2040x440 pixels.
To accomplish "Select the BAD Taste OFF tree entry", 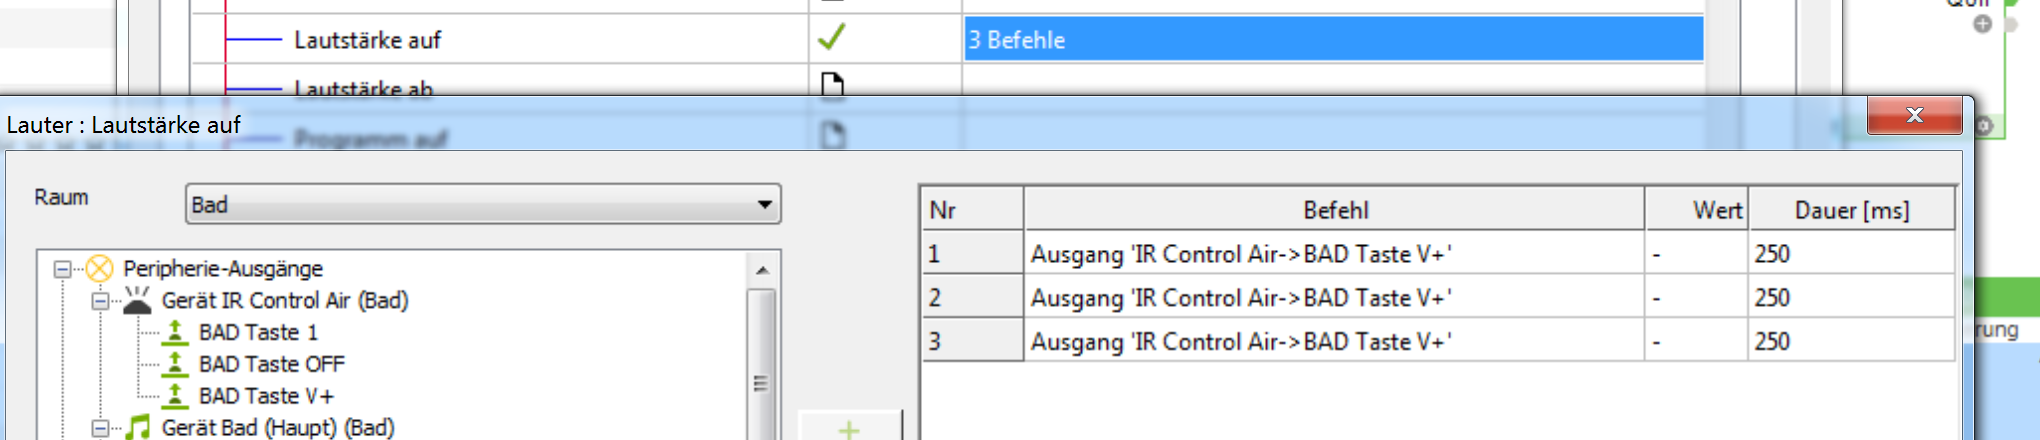I will tap(271, 364).
